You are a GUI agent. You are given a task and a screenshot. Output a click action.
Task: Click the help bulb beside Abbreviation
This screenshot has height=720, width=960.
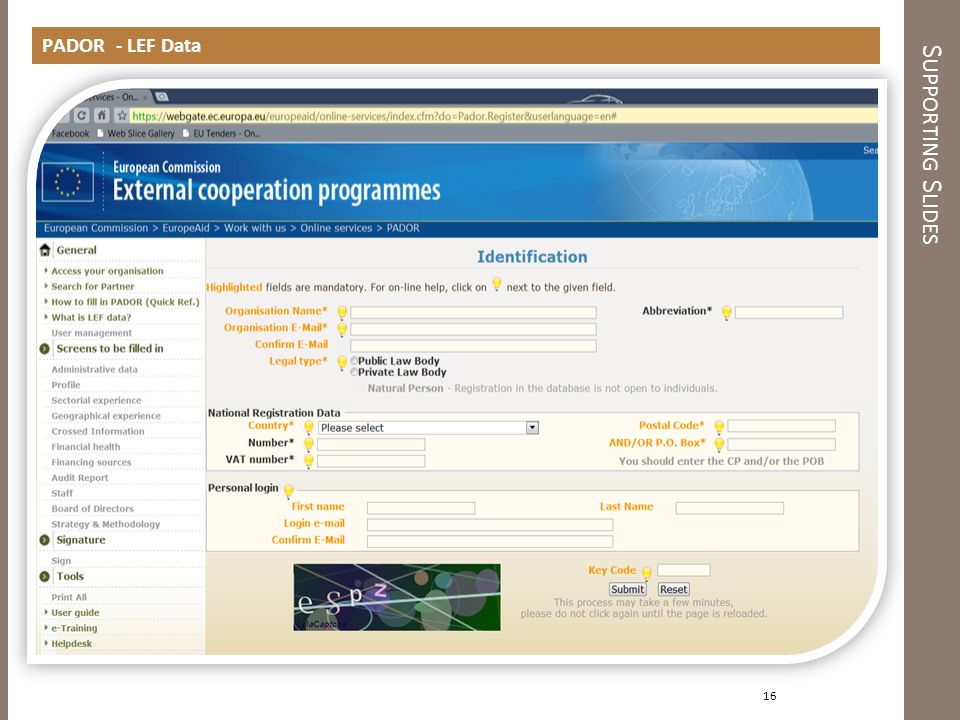coord(726,313)
